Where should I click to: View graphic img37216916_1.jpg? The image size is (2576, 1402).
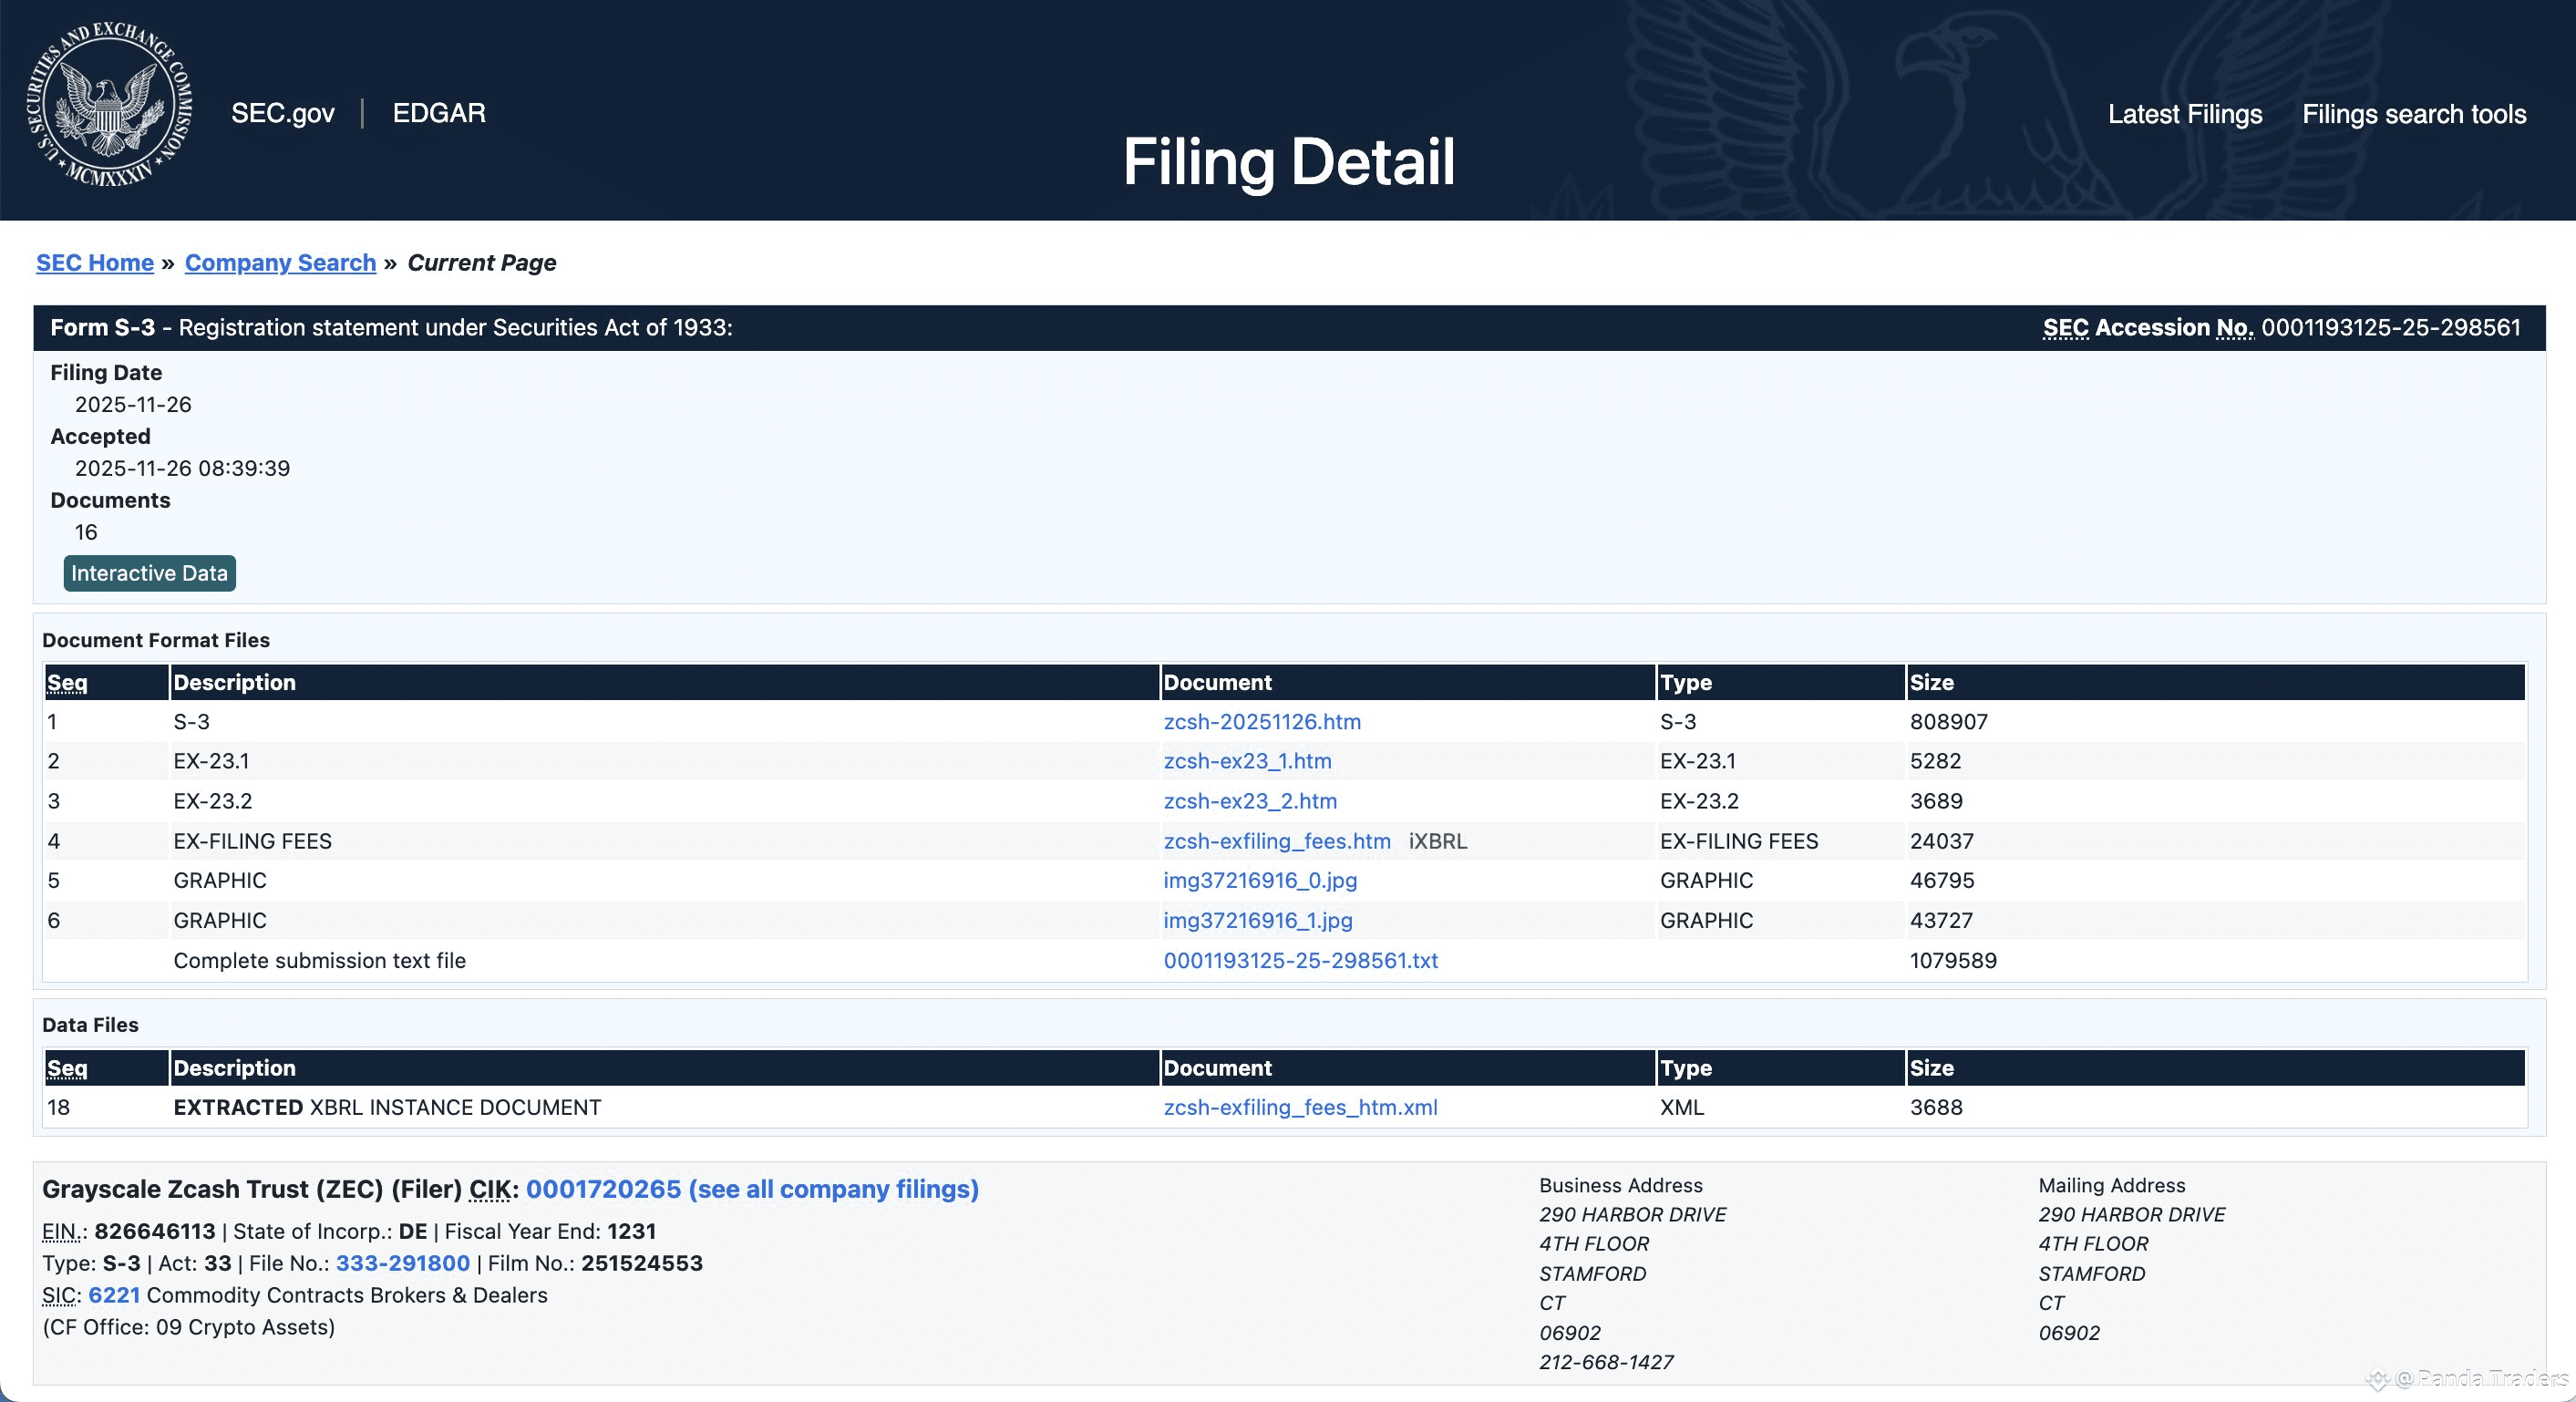[x=1257, y=920]
